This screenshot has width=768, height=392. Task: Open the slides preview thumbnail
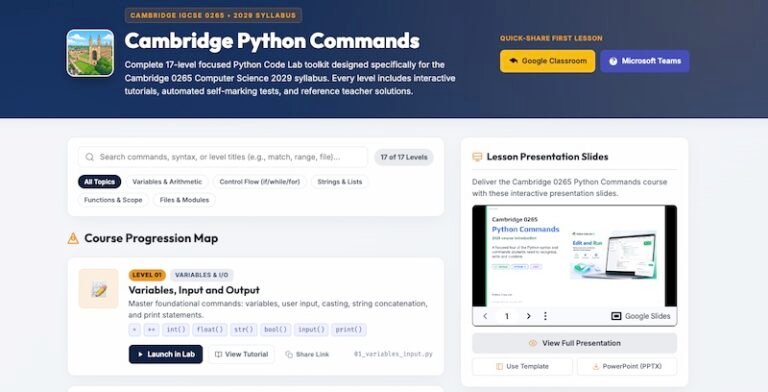coord(575,256)
